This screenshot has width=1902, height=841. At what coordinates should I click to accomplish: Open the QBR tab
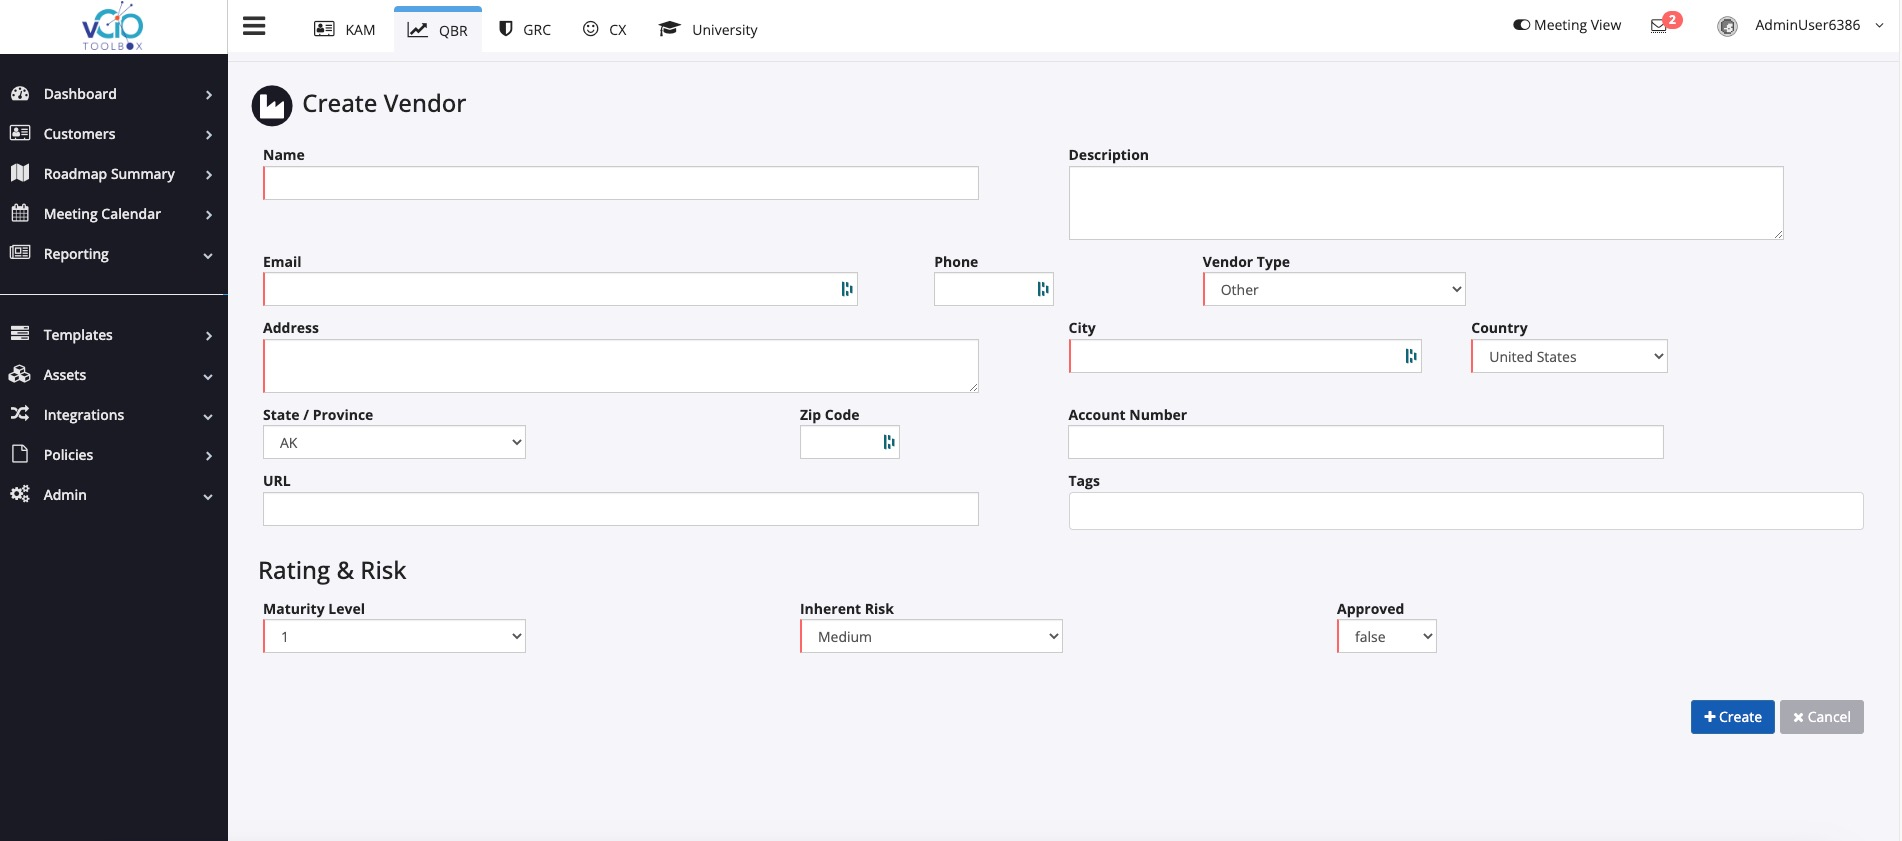pos(438,29)
